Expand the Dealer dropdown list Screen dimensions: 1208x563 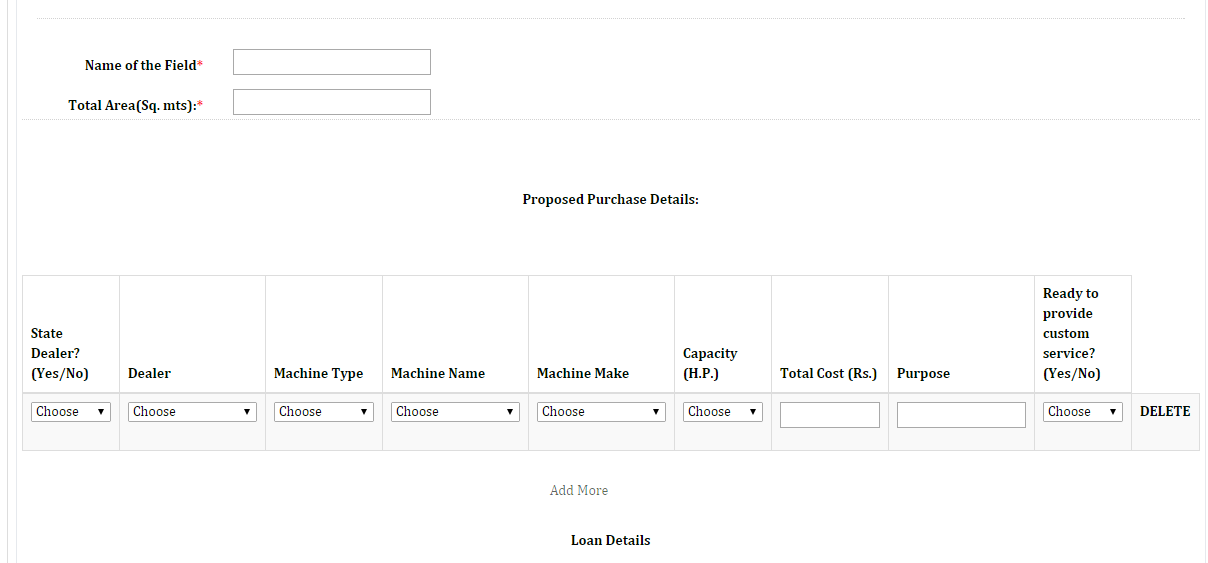193,412
